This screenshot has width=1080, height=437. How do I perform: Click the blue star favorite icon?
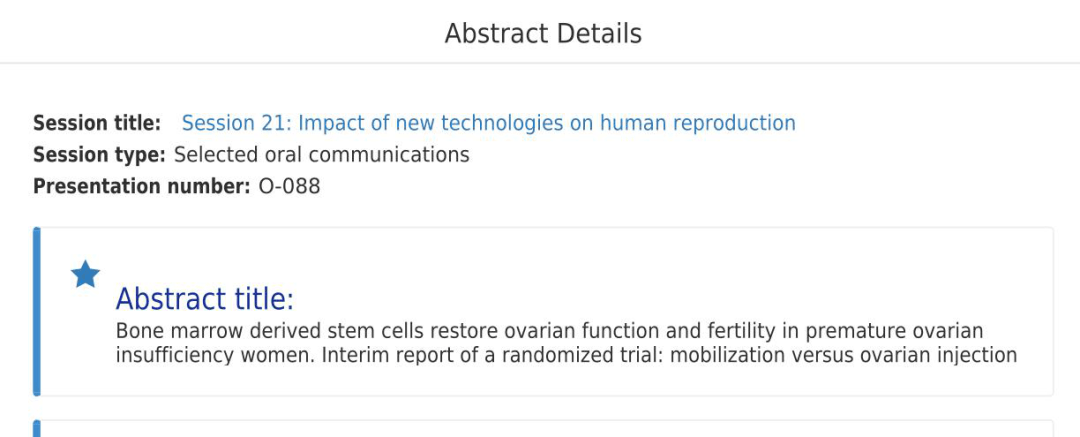[x=85, y=274]
